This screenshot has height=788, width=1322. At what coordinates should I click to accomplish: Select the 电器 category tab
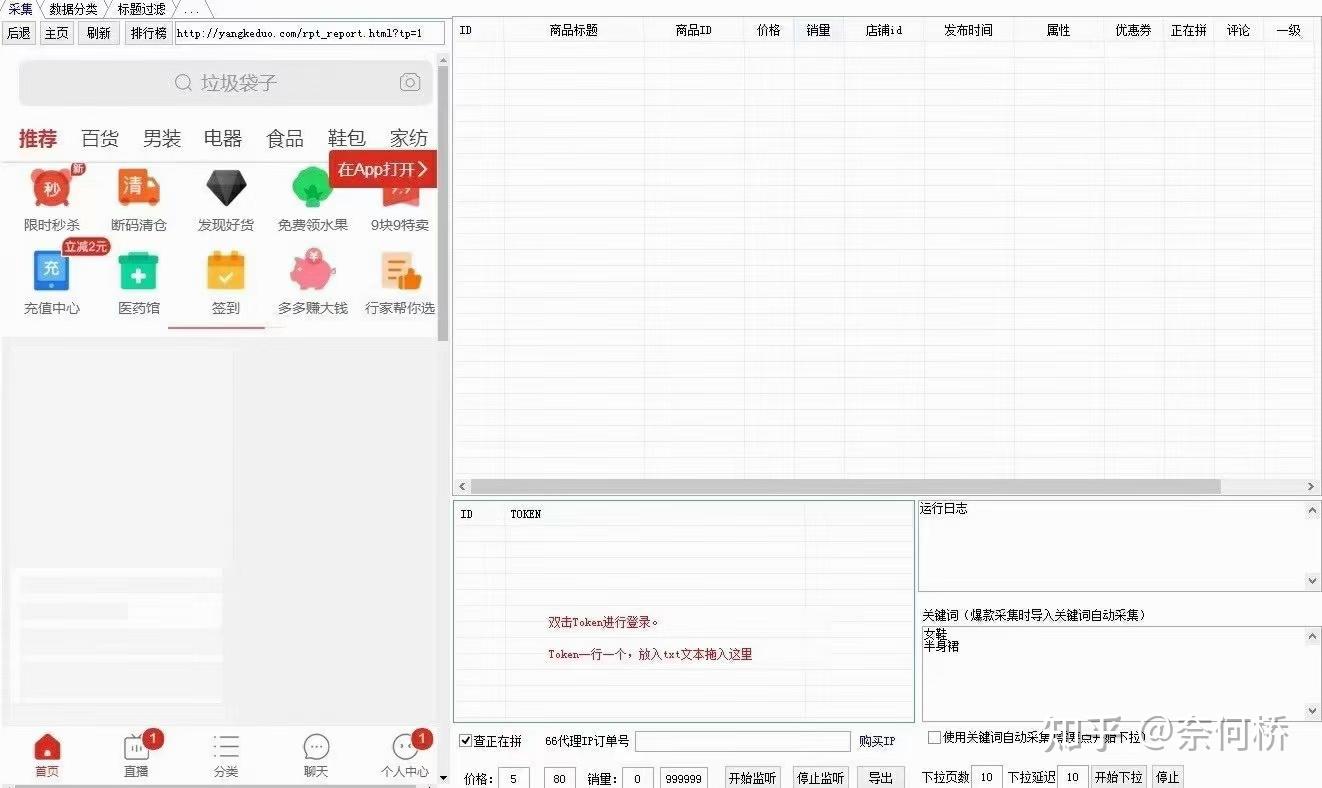click(223, 139)
